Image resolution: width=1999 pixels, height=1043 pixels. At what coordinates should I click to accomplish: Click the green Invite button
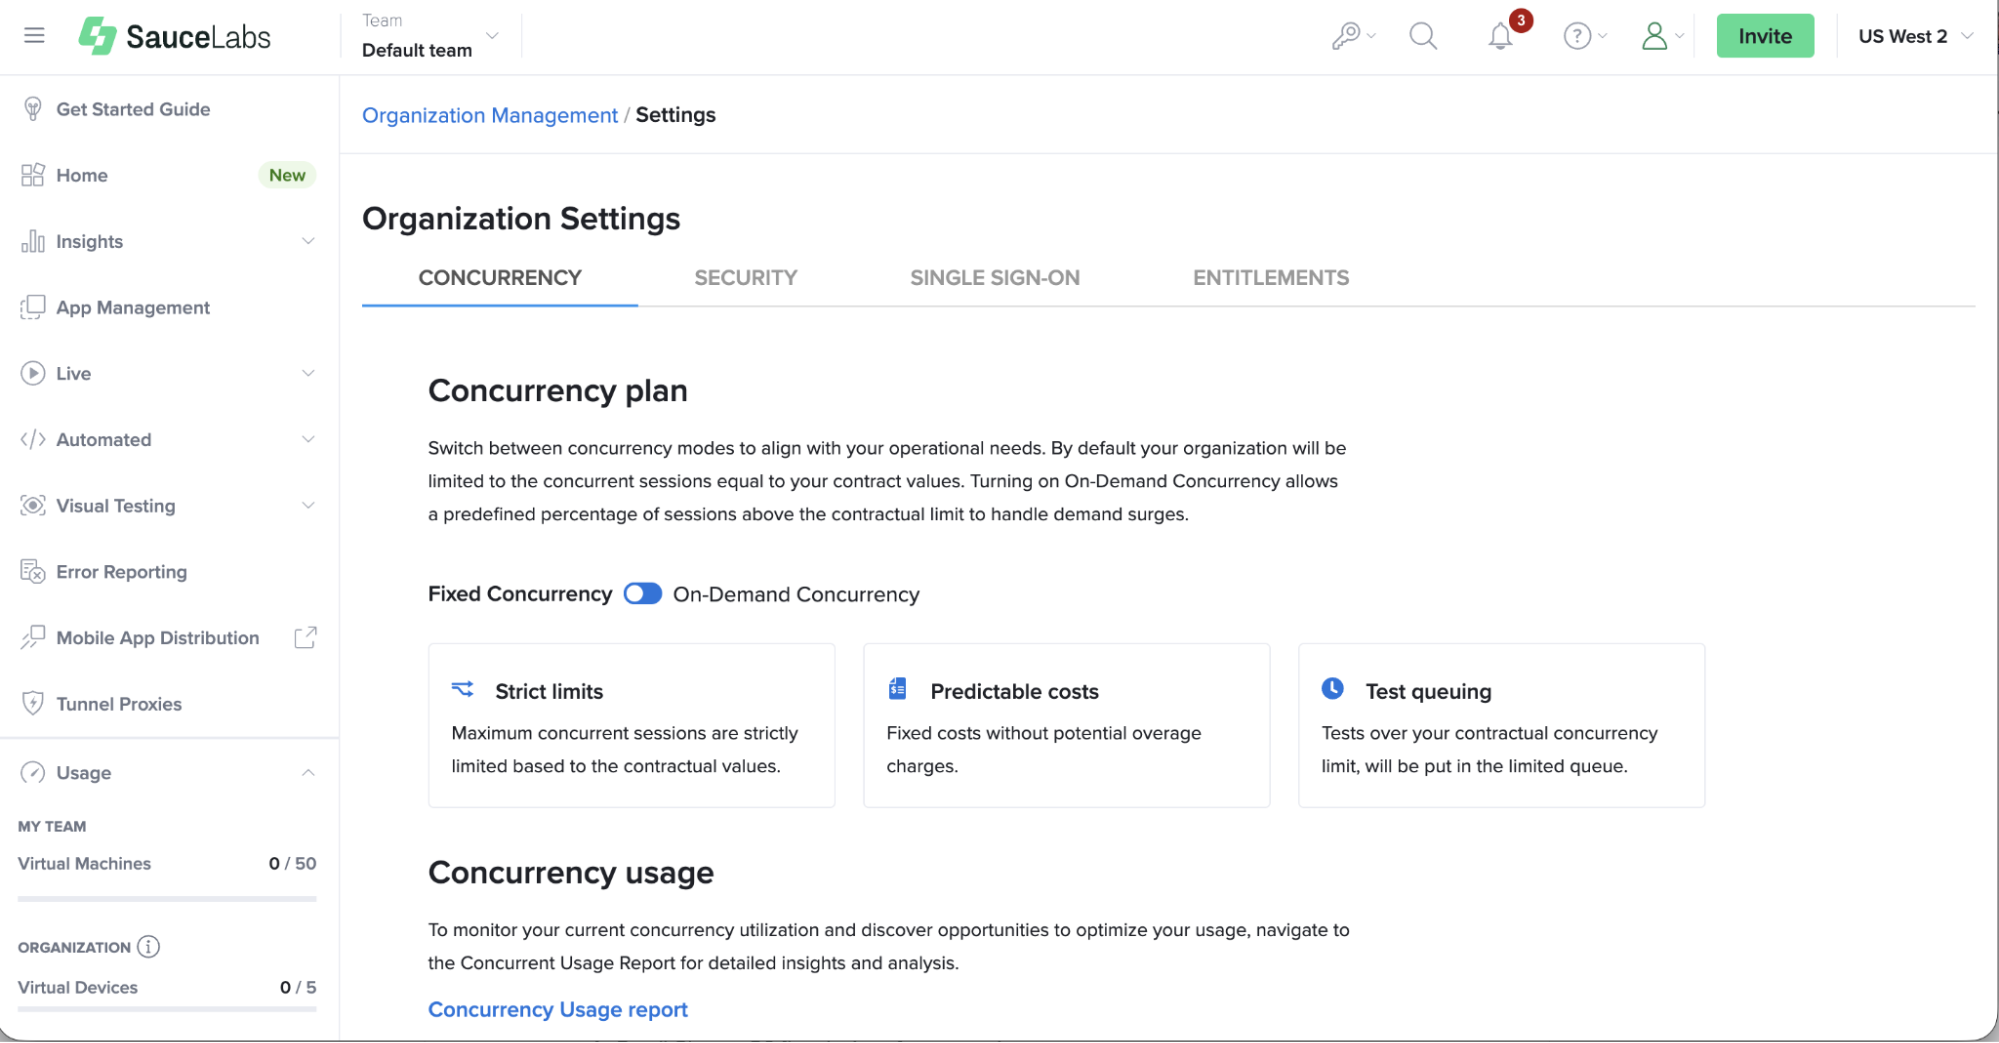tap(1764, 37)
